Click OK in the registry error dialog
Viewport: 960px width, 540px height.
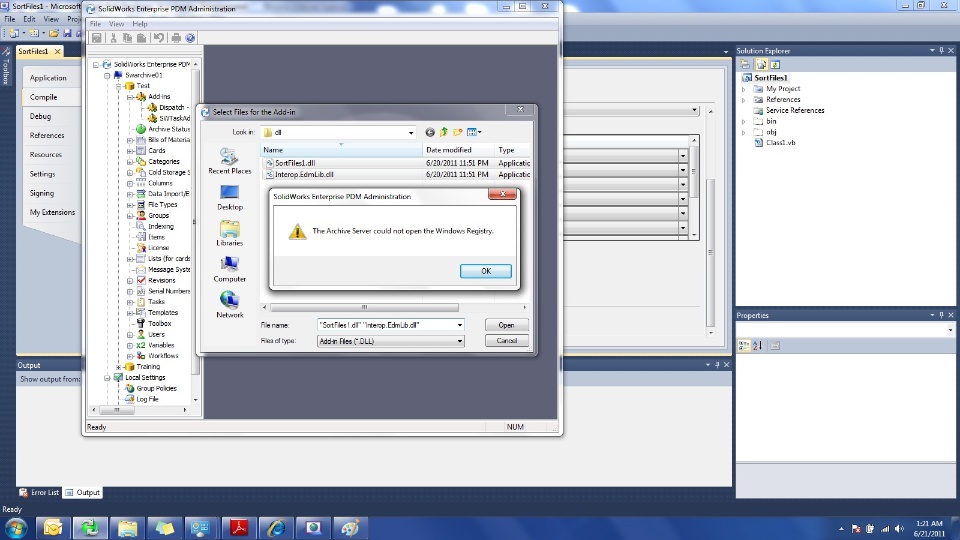[486, 271]
